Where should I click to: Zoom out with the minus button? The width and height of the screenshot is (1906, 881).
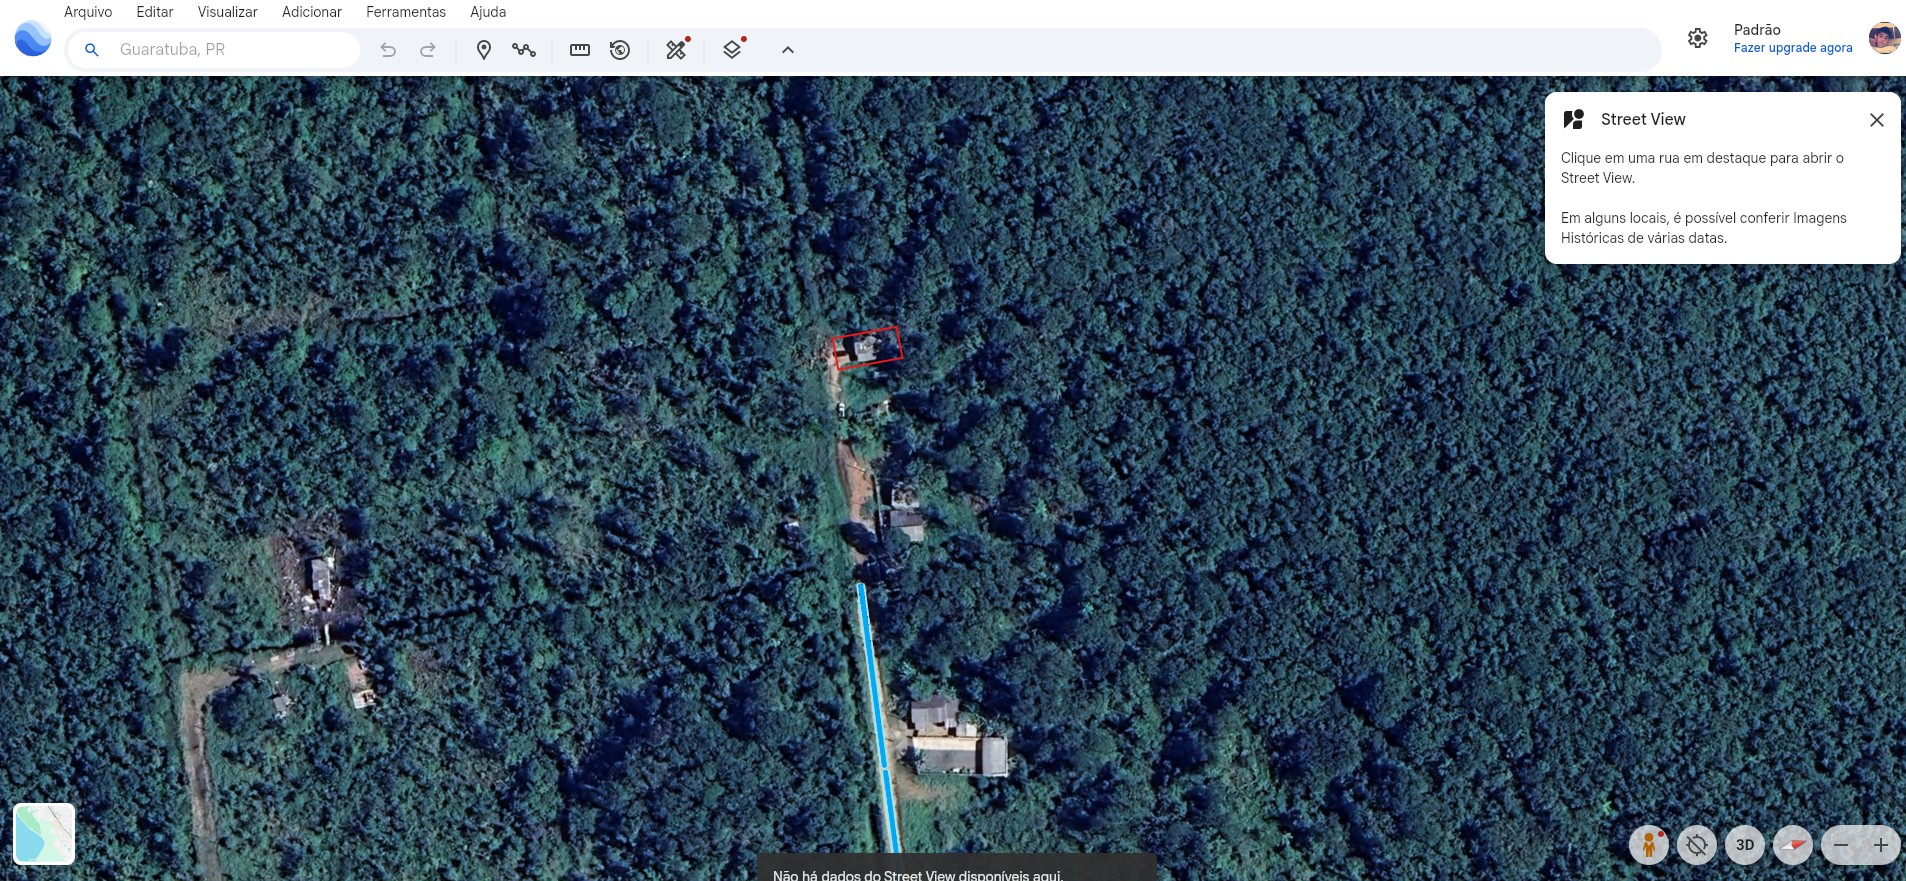pyautogui.click(x=1841, y=845)
